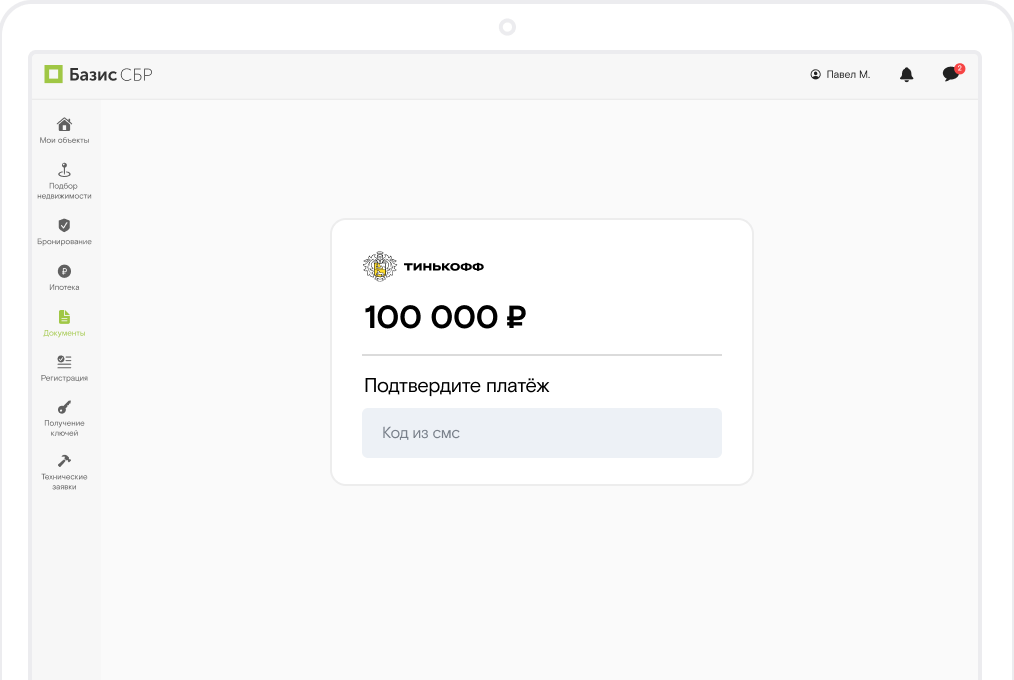1014x680 pixels.
Task: Open the Бронирование shield icon
Action: (64, 225)
